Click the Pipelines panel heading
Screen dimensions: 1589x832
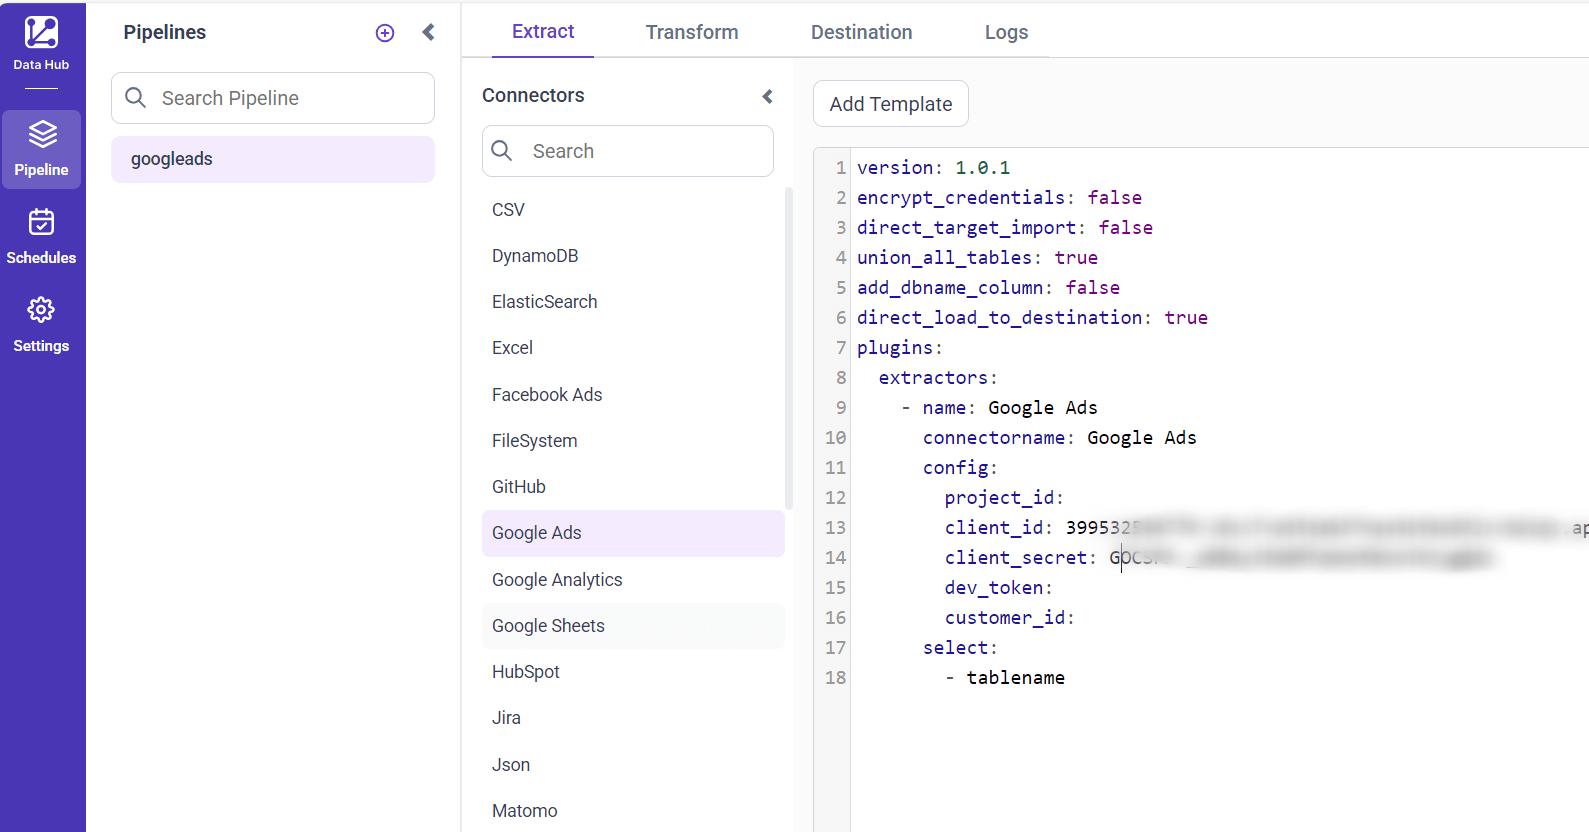[x=165, y=32]
